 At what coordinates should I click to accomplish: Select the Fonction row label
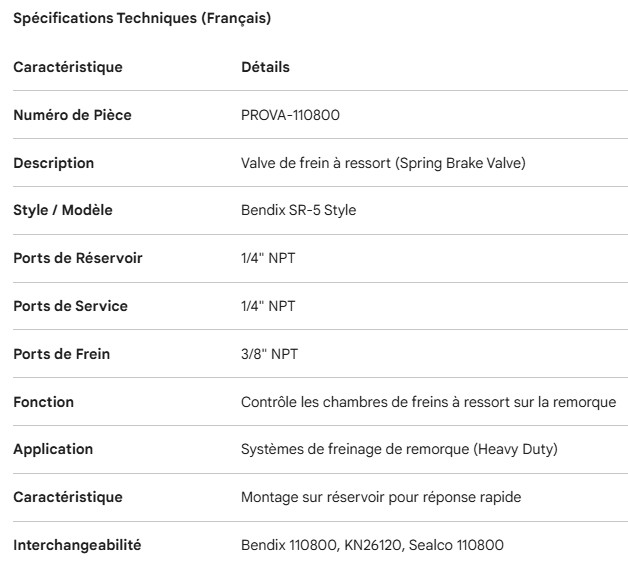[43, 402]
